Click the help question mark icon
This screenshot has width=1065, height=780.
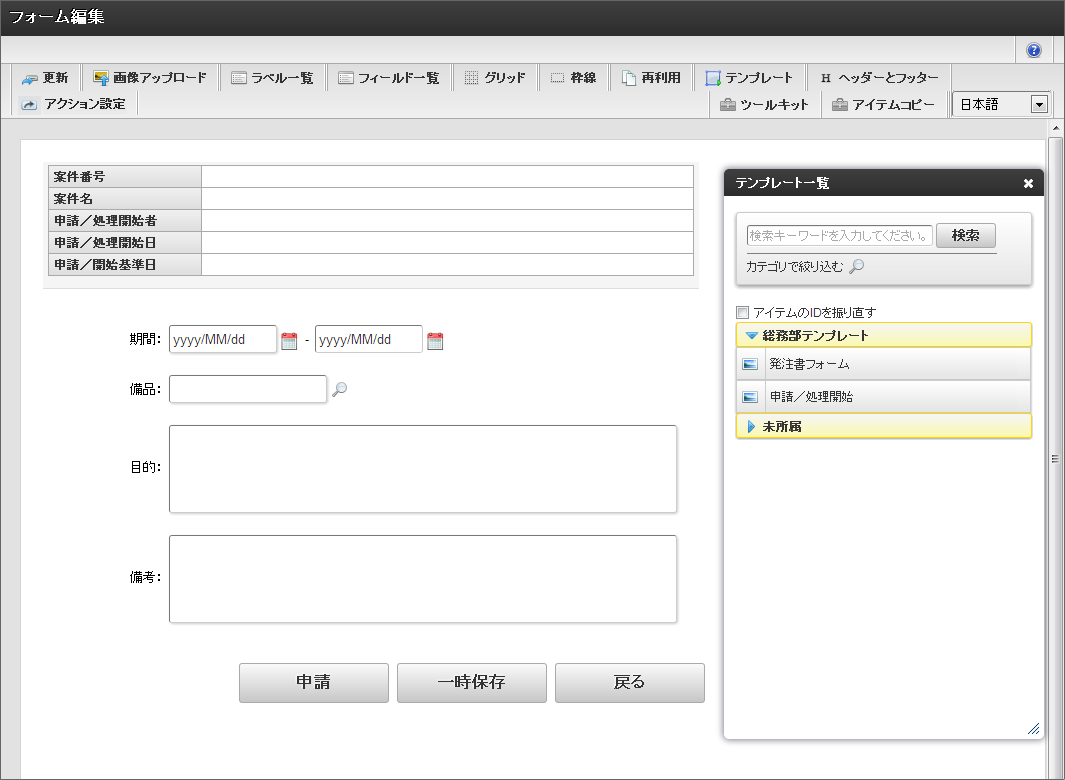1033,50
